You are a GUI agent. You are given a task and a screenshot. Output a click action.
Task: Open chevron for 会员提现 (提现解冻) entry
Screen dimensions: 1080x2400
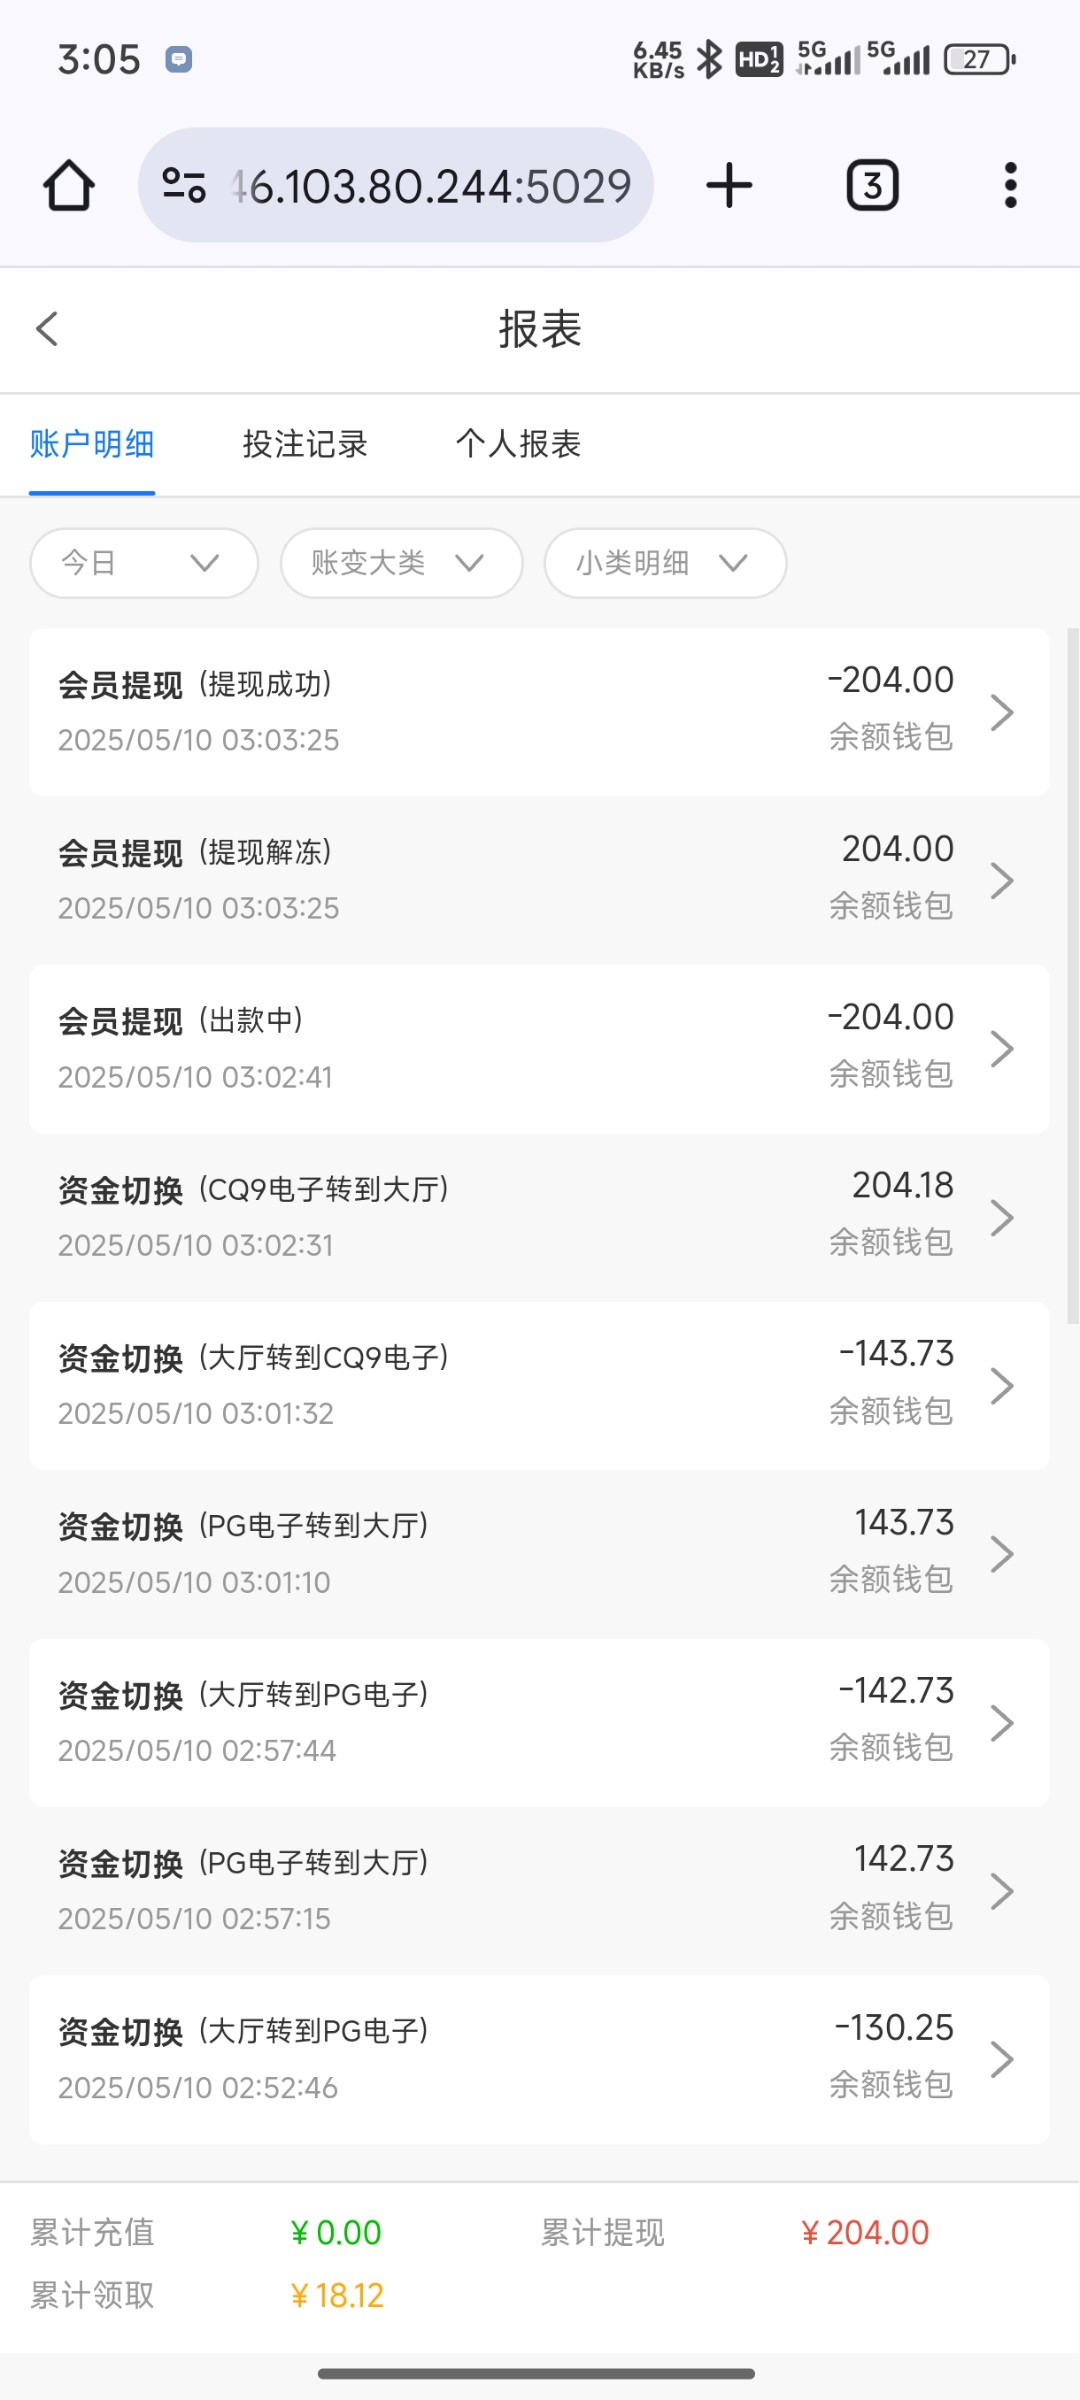point(1001,881)
